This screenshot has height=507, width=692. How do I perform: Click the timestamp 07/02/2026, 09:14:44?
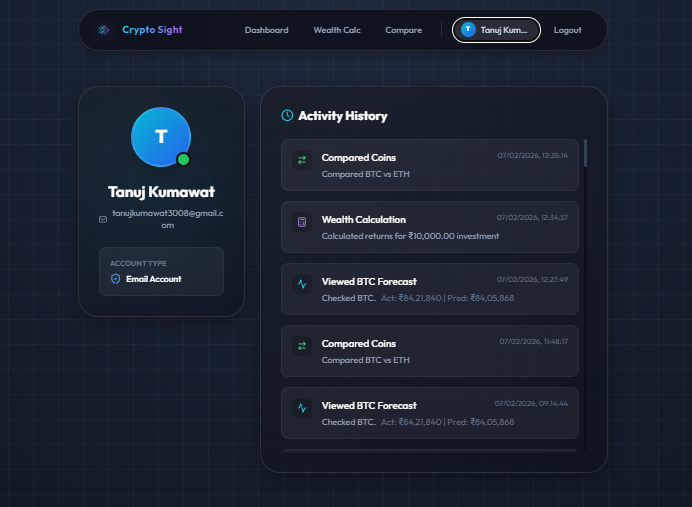point(531,403)
